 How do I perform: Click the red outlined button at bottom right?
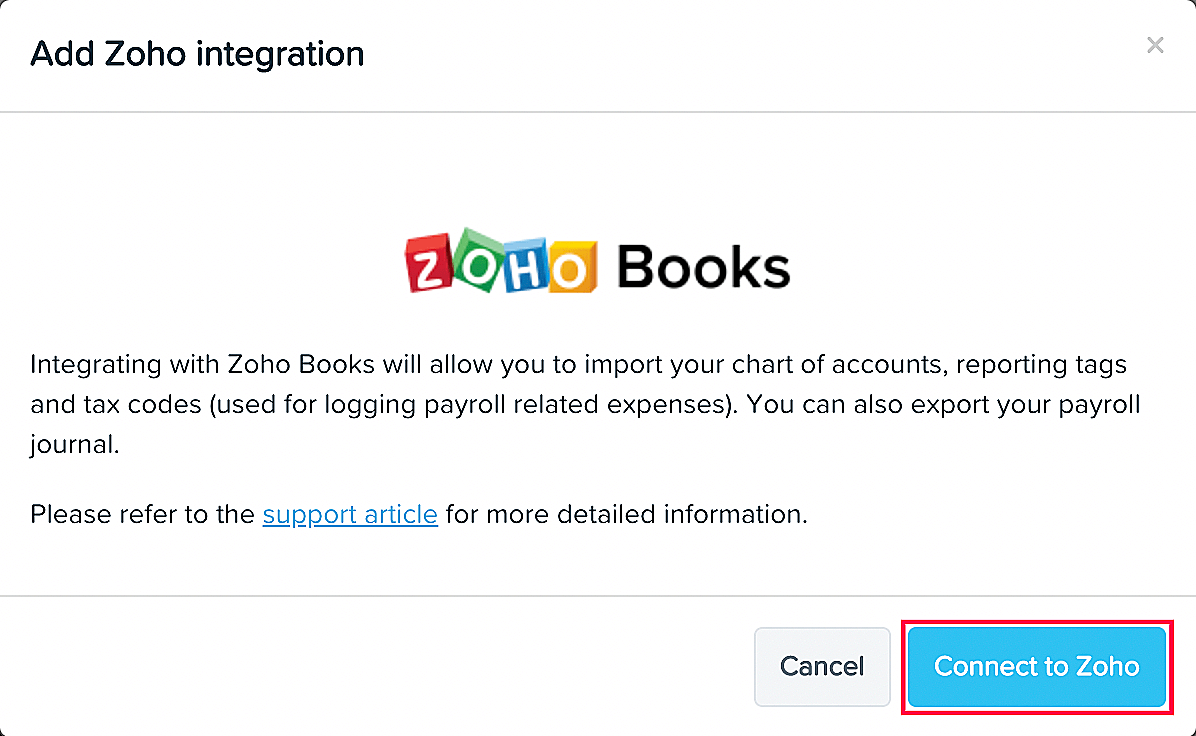tap(1036, 666)
